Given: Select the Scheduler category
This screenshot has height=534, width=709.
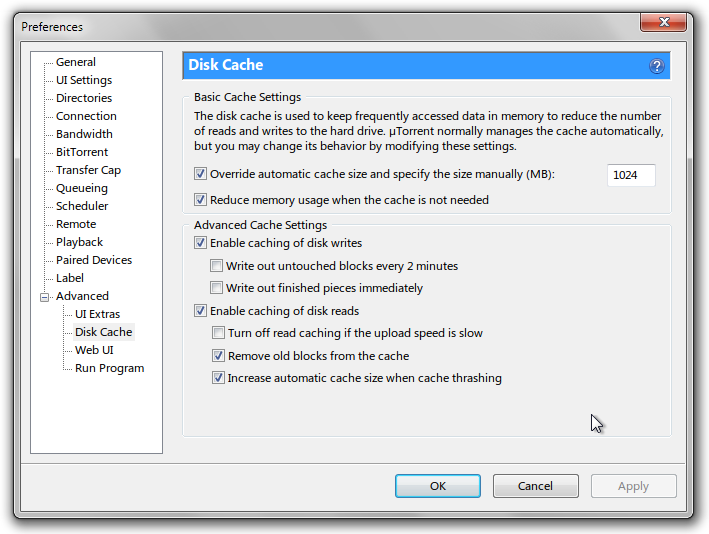Looking at the screenshot, I should (x=82, y=206).
